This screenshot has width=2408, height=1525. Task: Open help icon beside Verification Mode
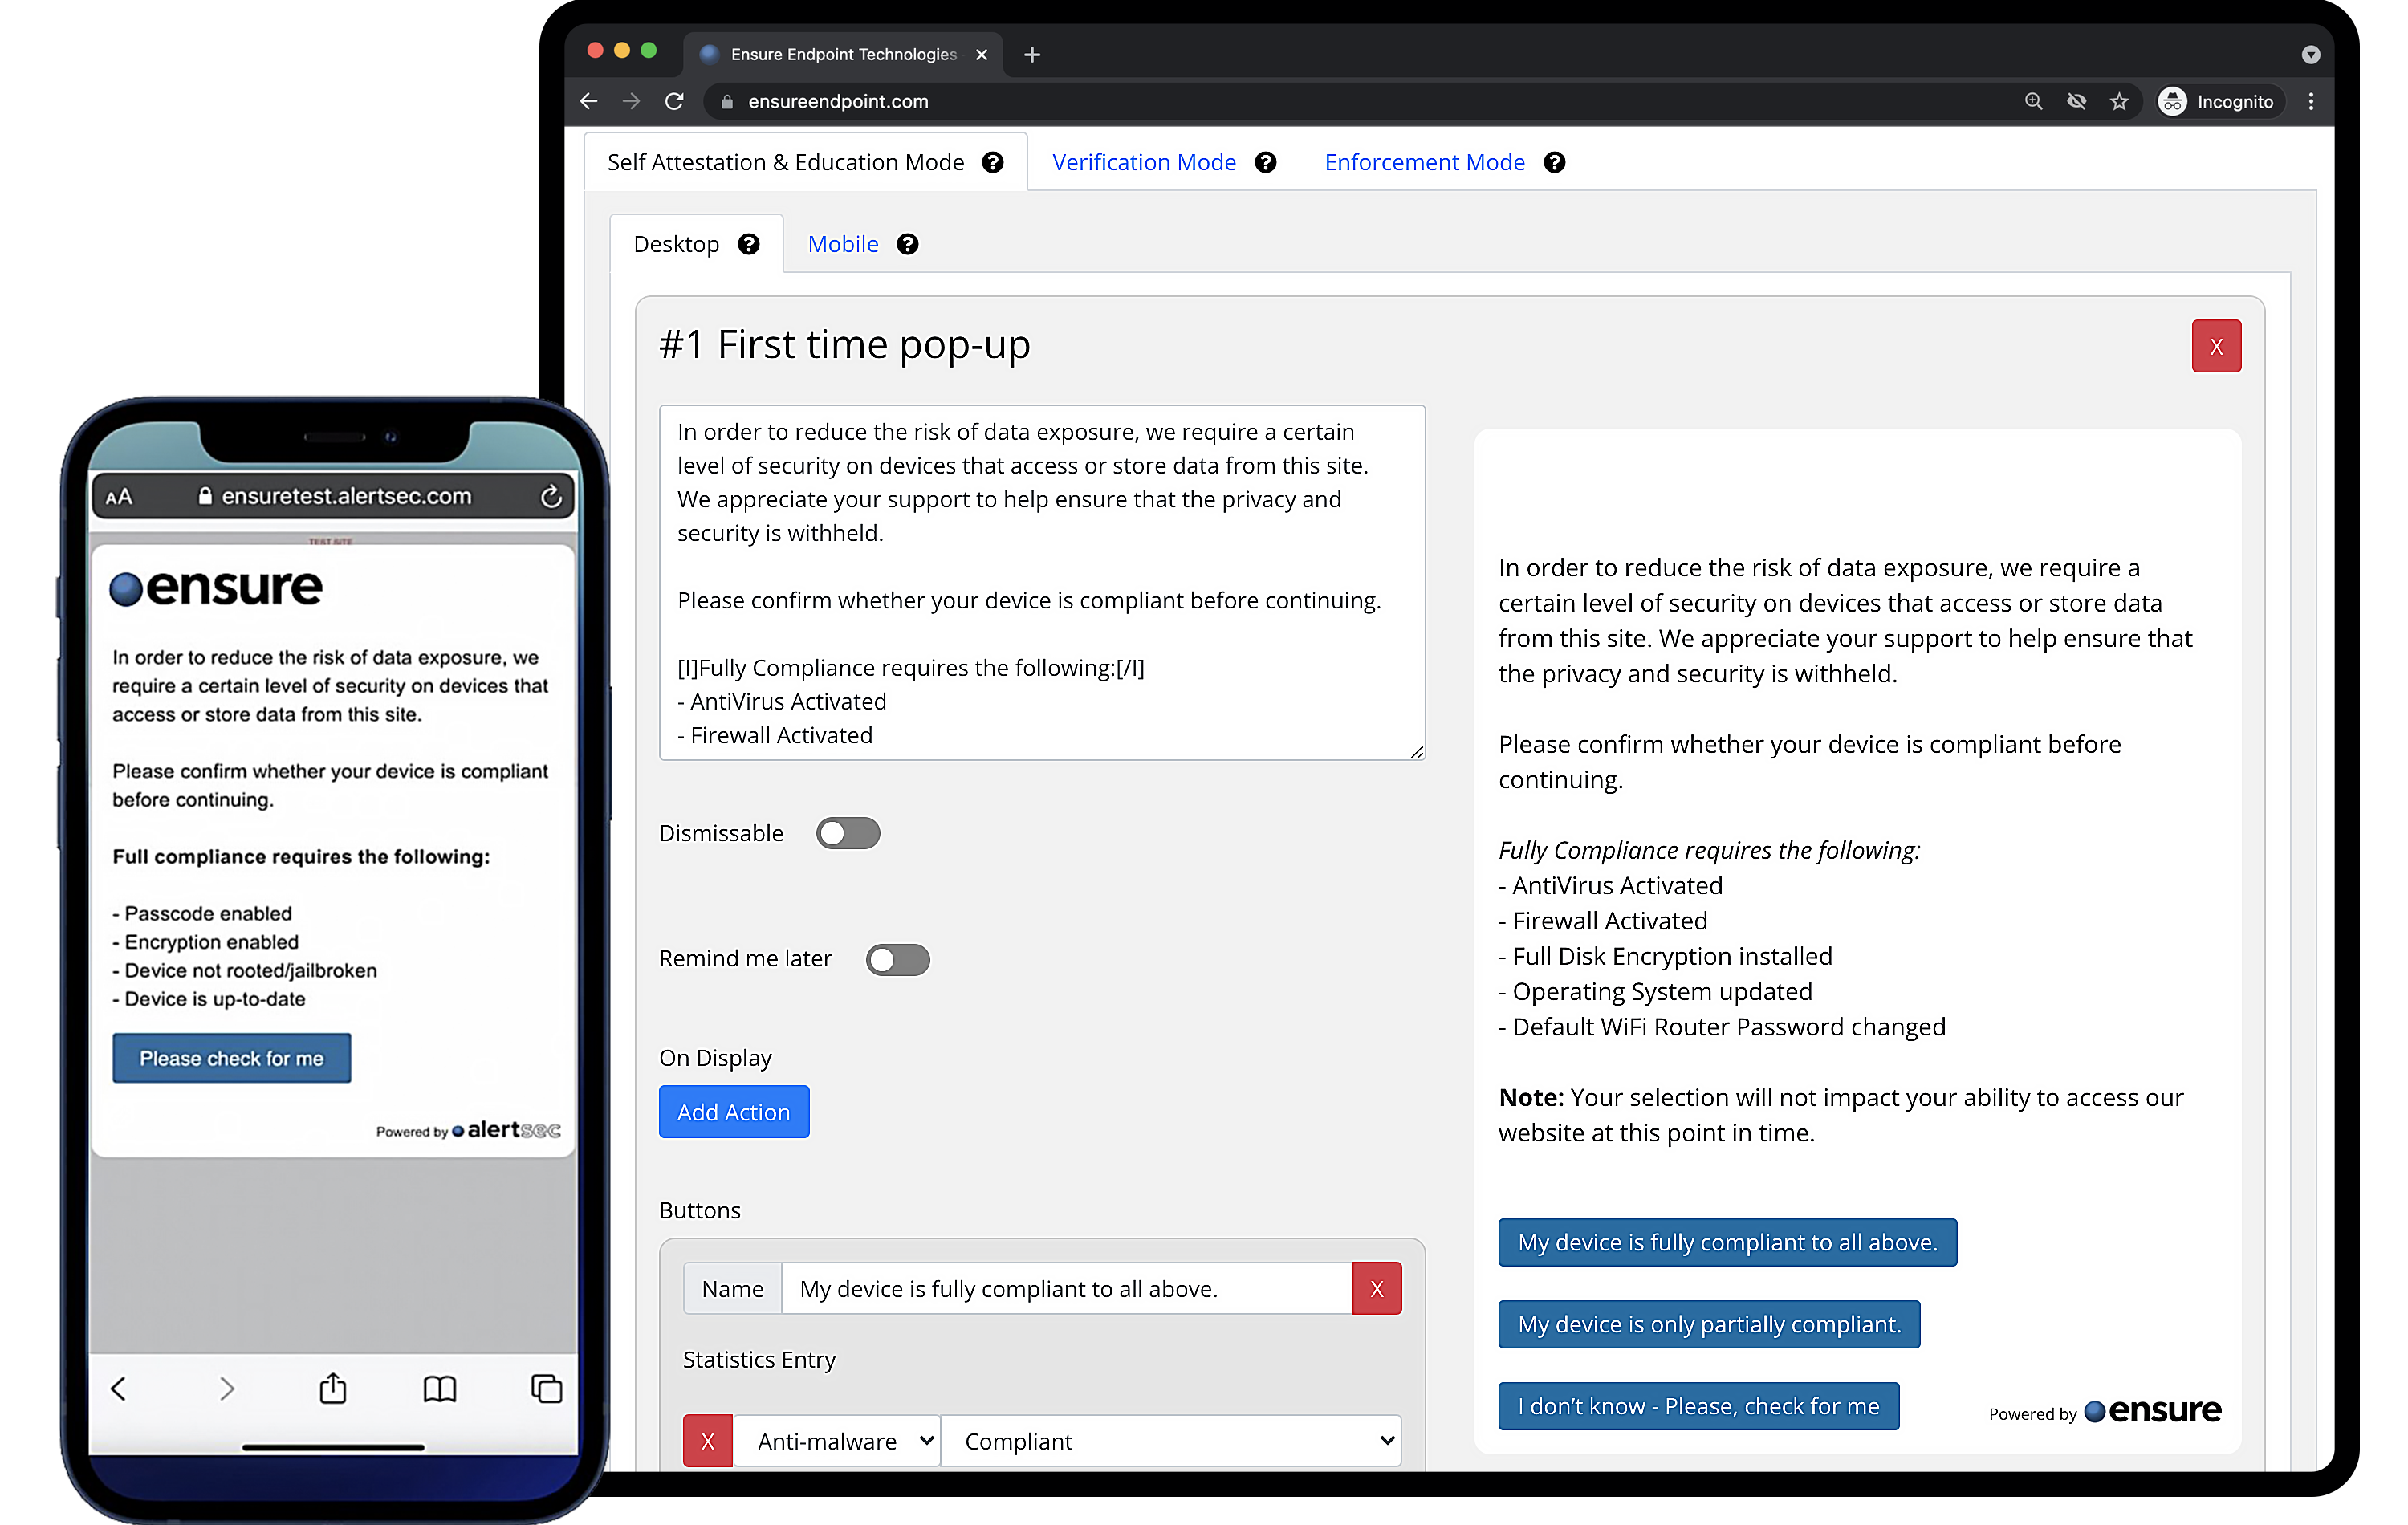tap(1266, 162)
